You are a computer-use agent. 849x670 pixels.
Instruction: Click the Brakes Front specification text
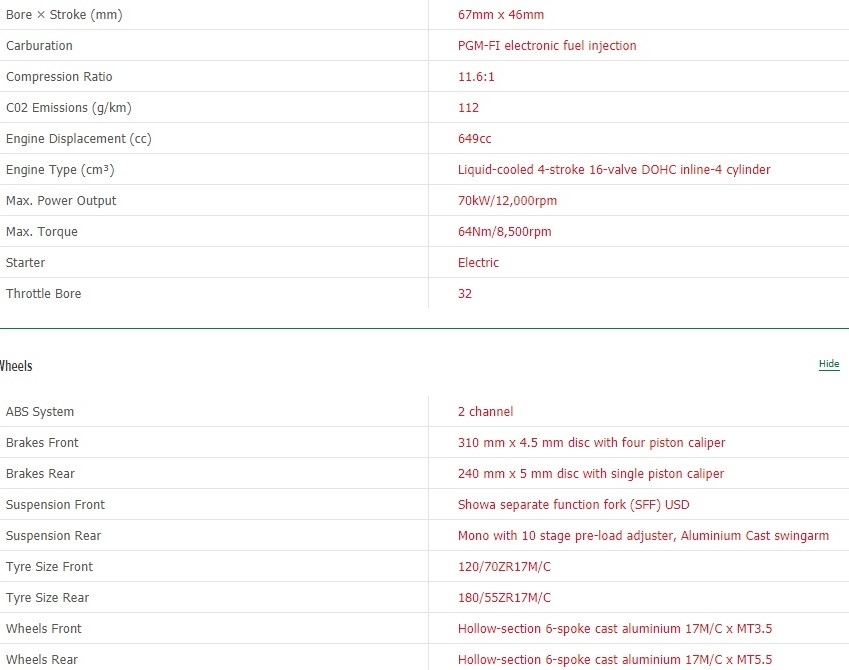(591, 443)
